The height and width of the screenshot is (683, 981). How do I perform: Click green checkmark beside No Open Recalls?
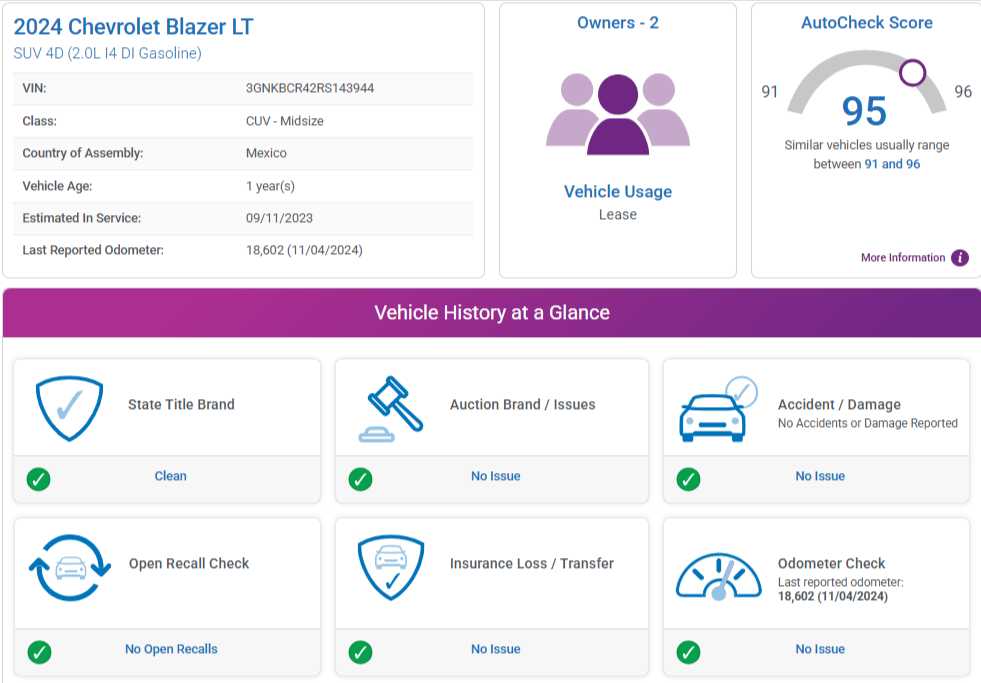tap(38, 652)
